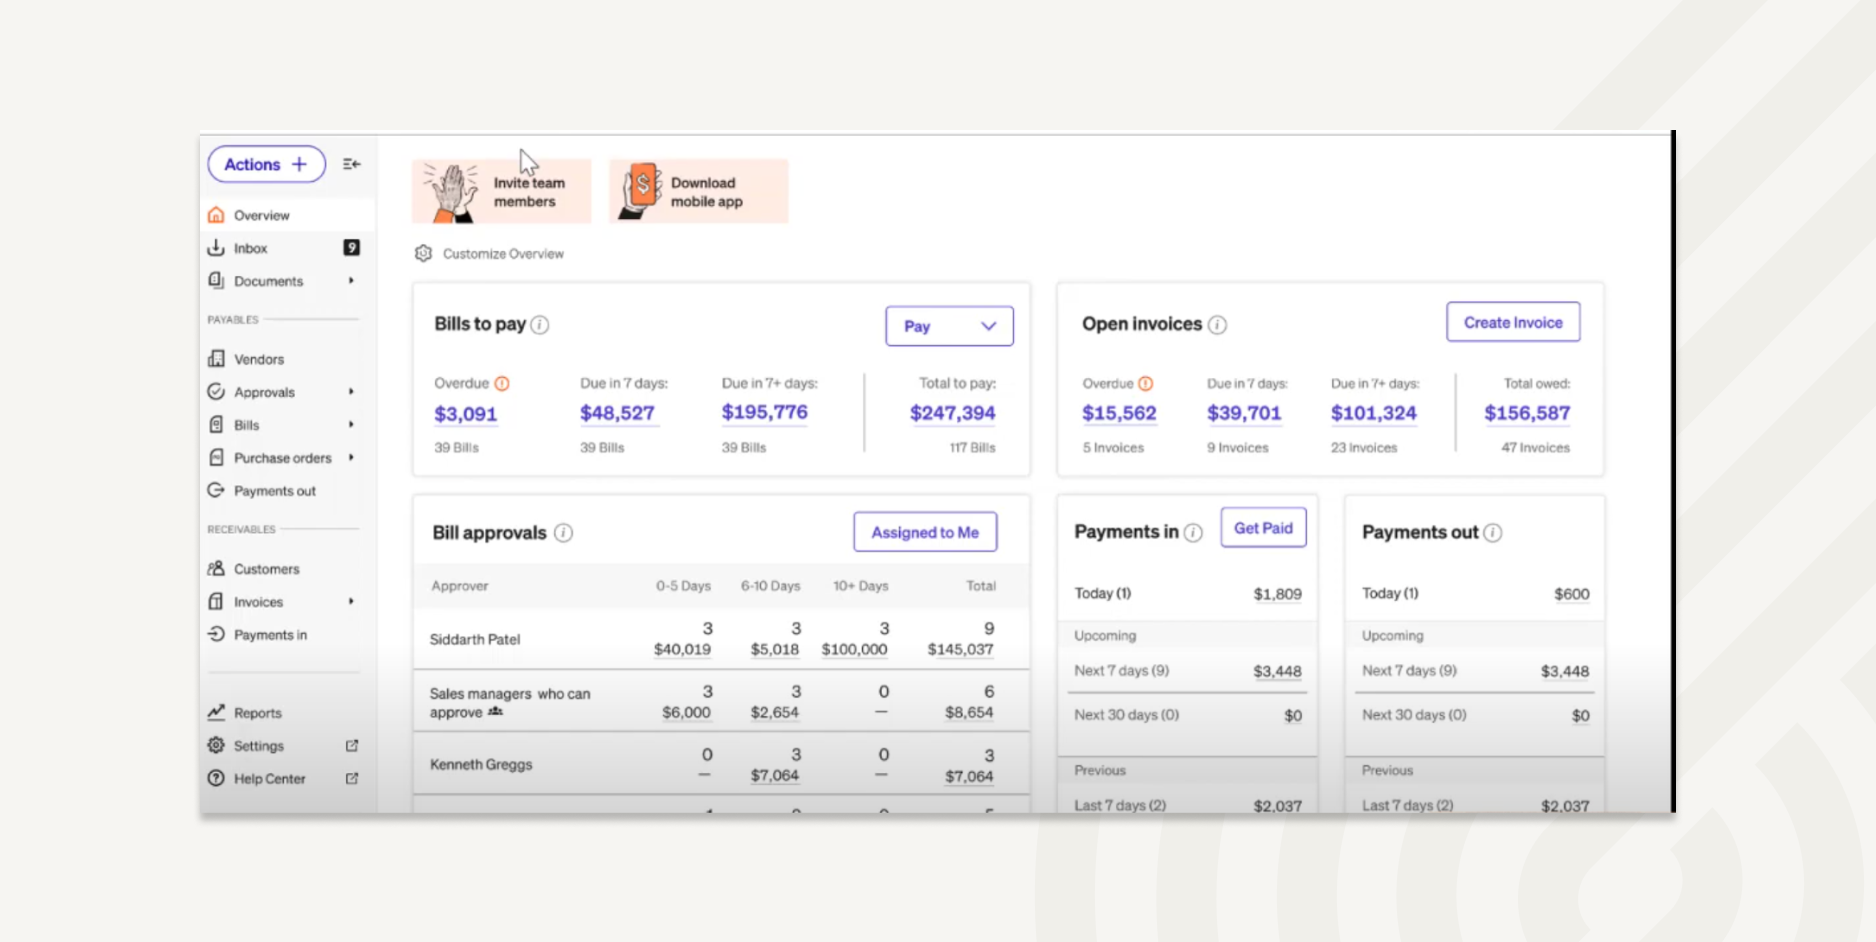
Task: Click the $195,776 bills amount
Action: (x=765, y=412)
